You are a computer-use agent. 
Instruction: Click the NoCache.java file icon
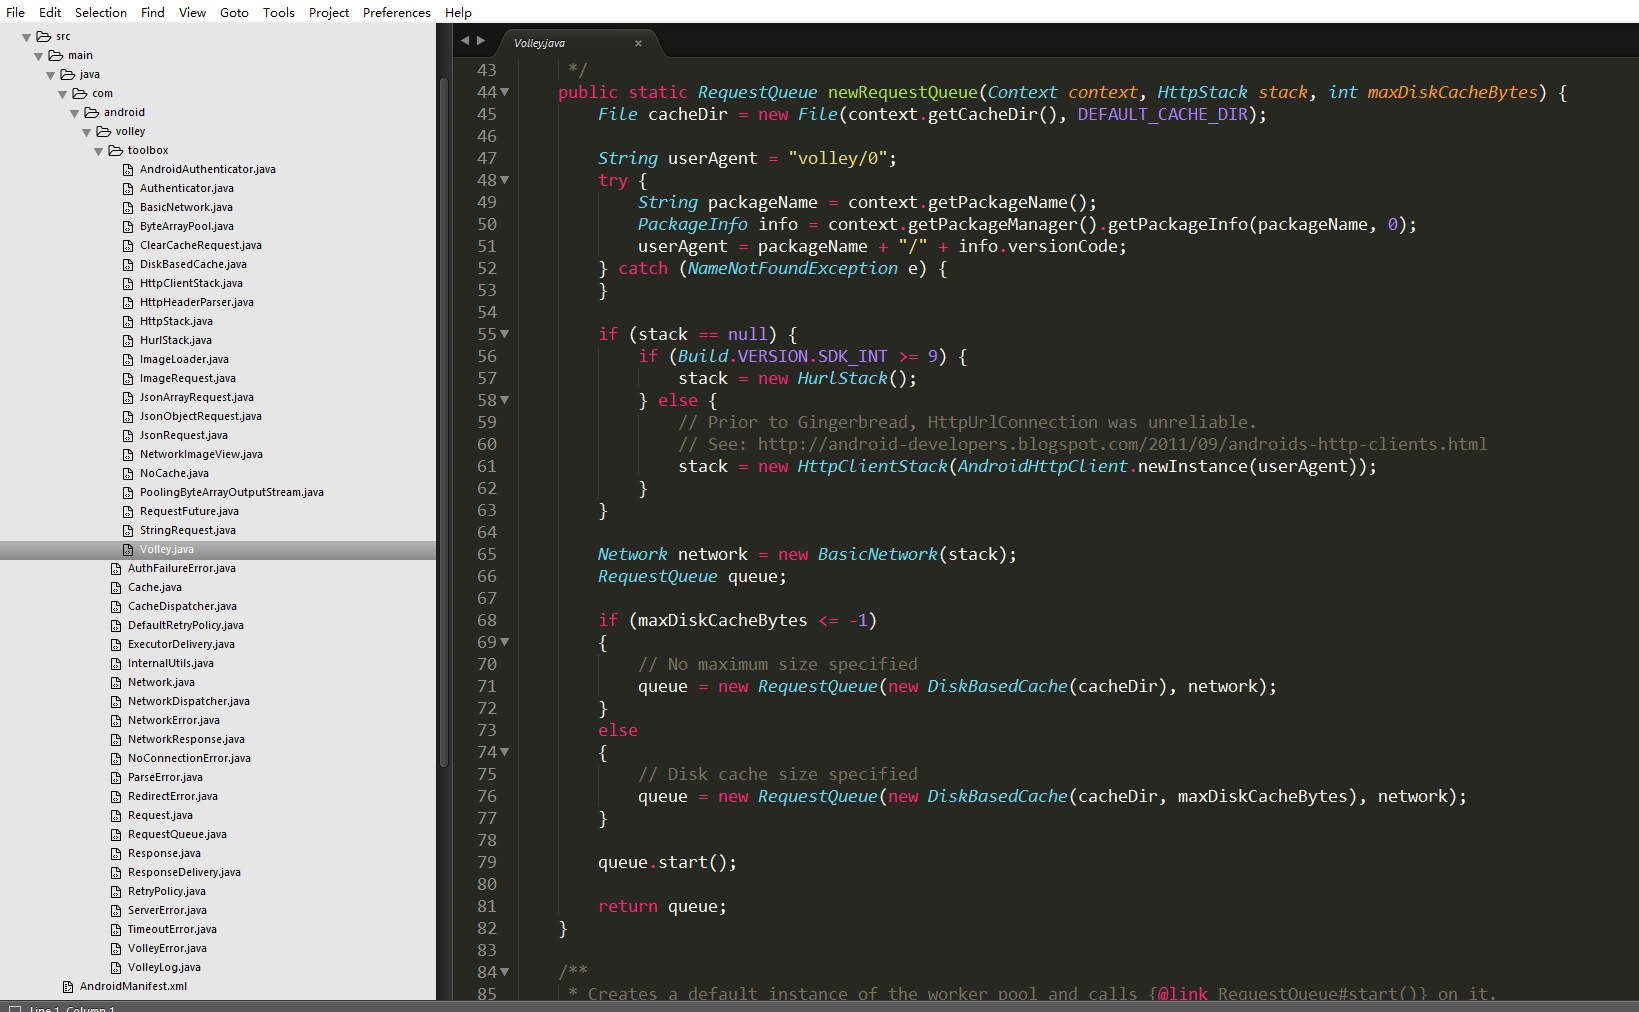pos(128,474)
